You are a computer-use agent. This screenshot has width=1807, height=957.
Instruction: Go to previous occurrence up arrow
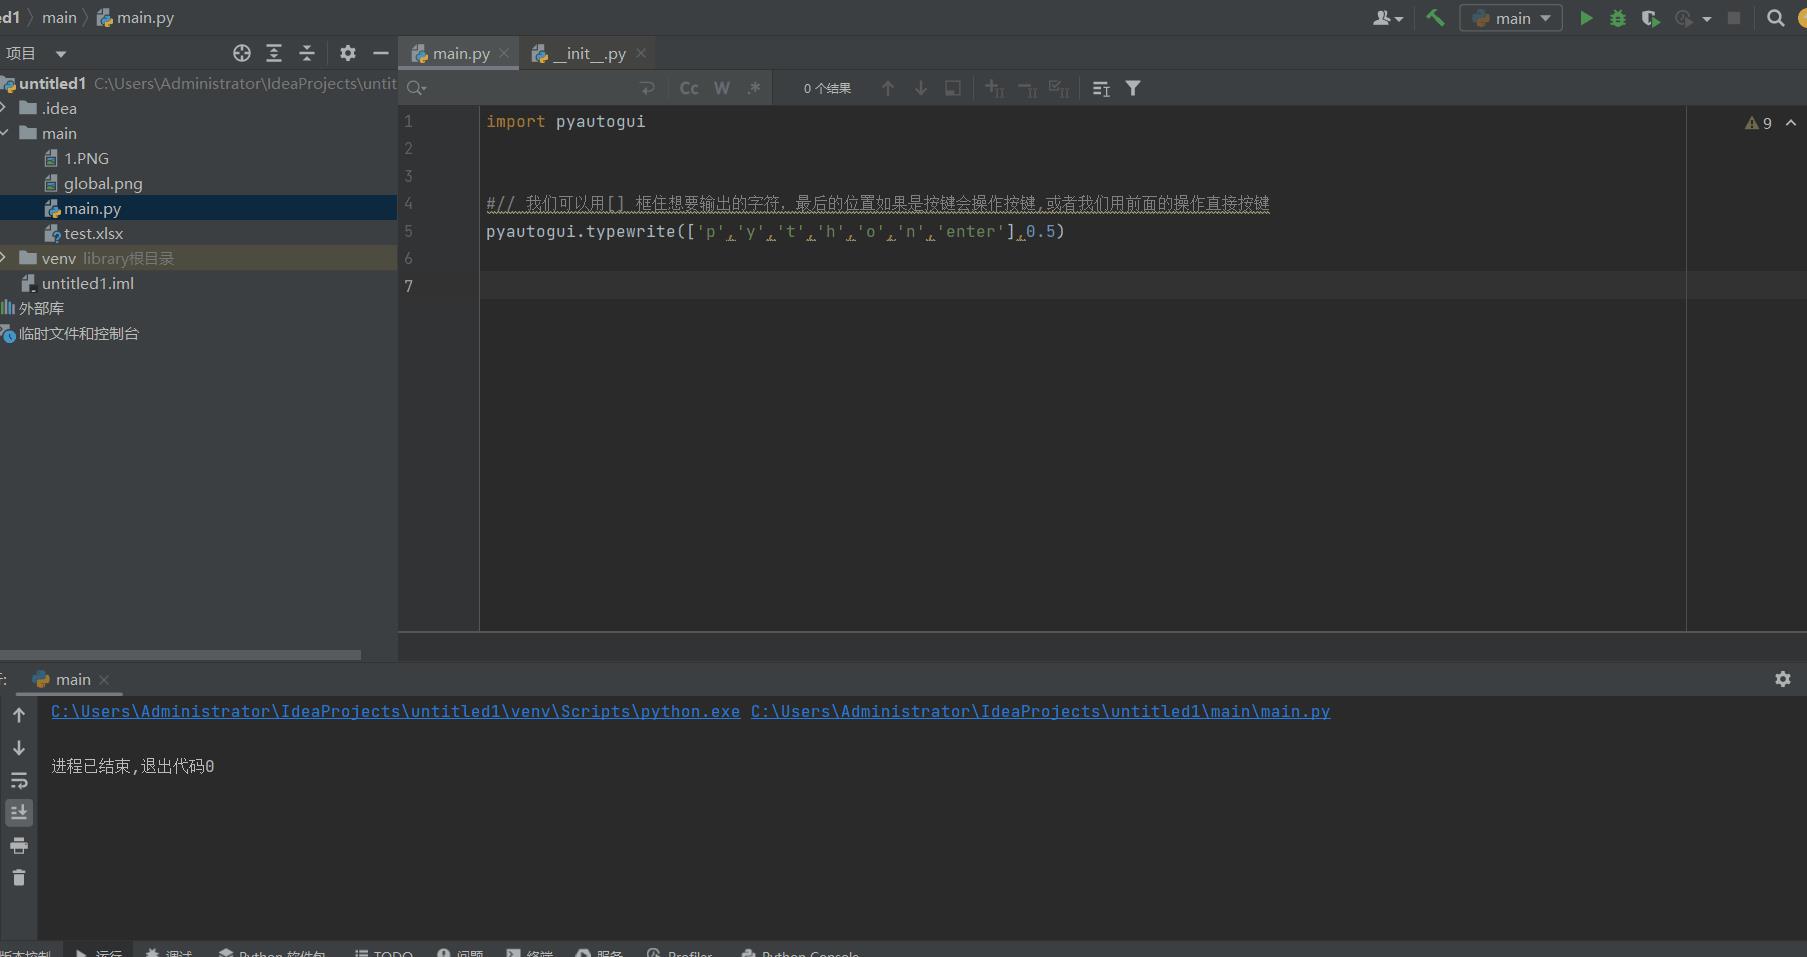pos(888,88)
